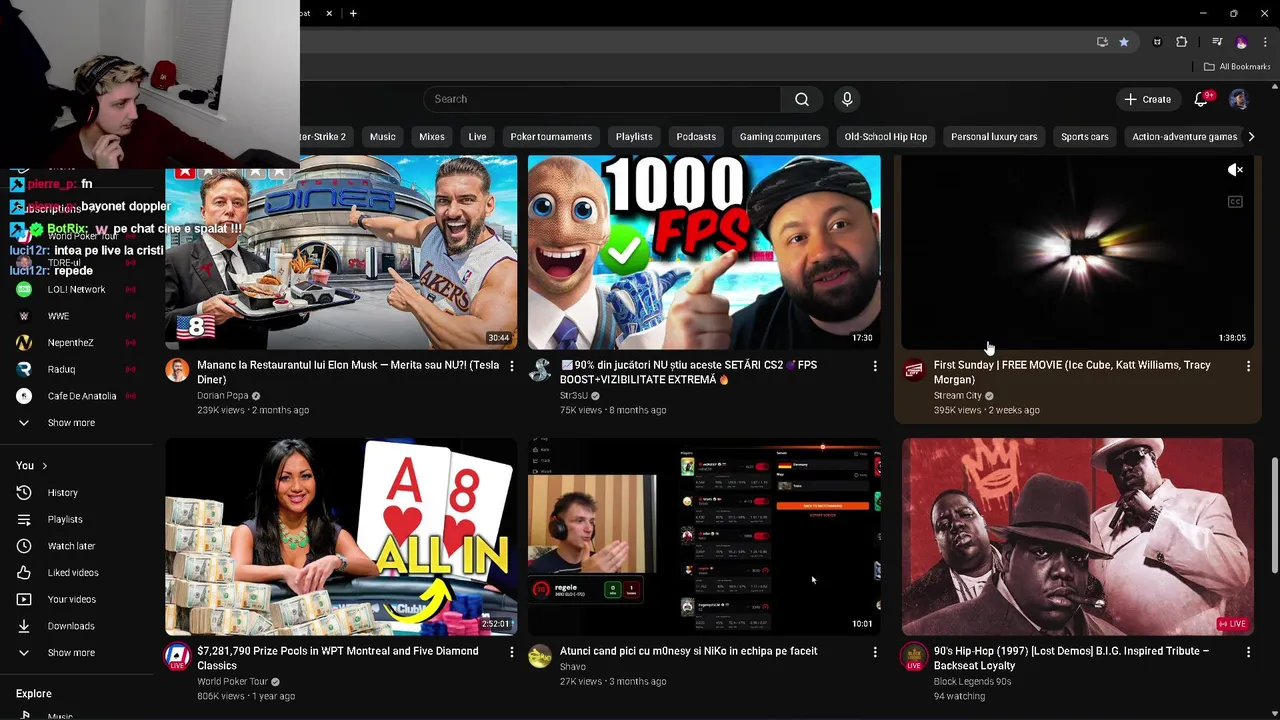This screenshot has width=1280, height=720.
Task: Open options for faceit m0nesy video
Action: coord(875,652)
